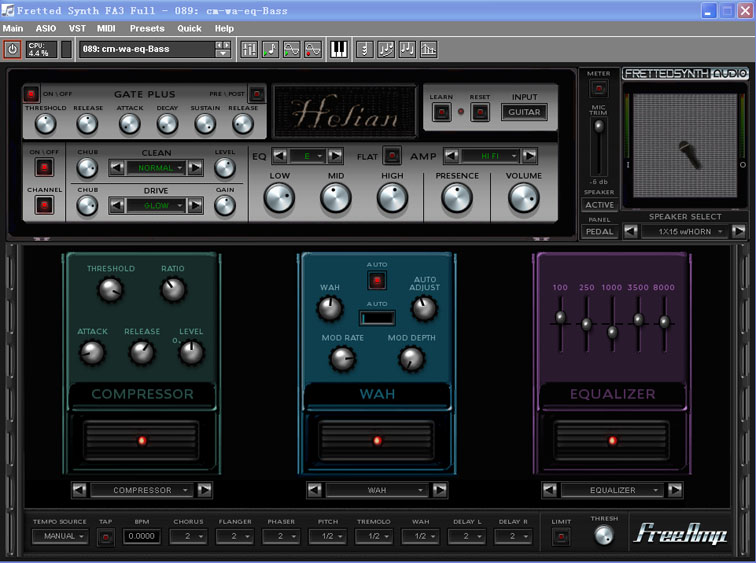
Task: Switch to the previous speaker cabinet arrow
Action: (x=631, y=231)
